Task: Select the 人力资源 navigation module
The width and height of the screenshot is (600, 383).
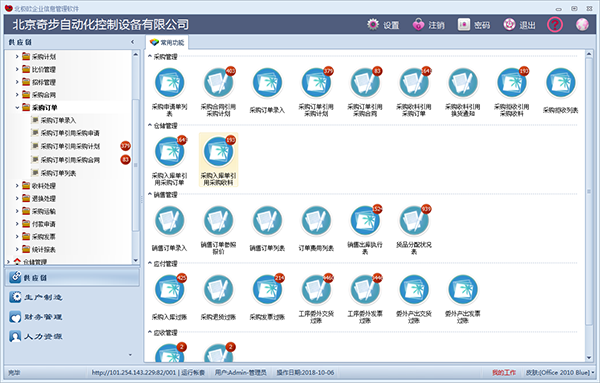Action: [72, 336]
